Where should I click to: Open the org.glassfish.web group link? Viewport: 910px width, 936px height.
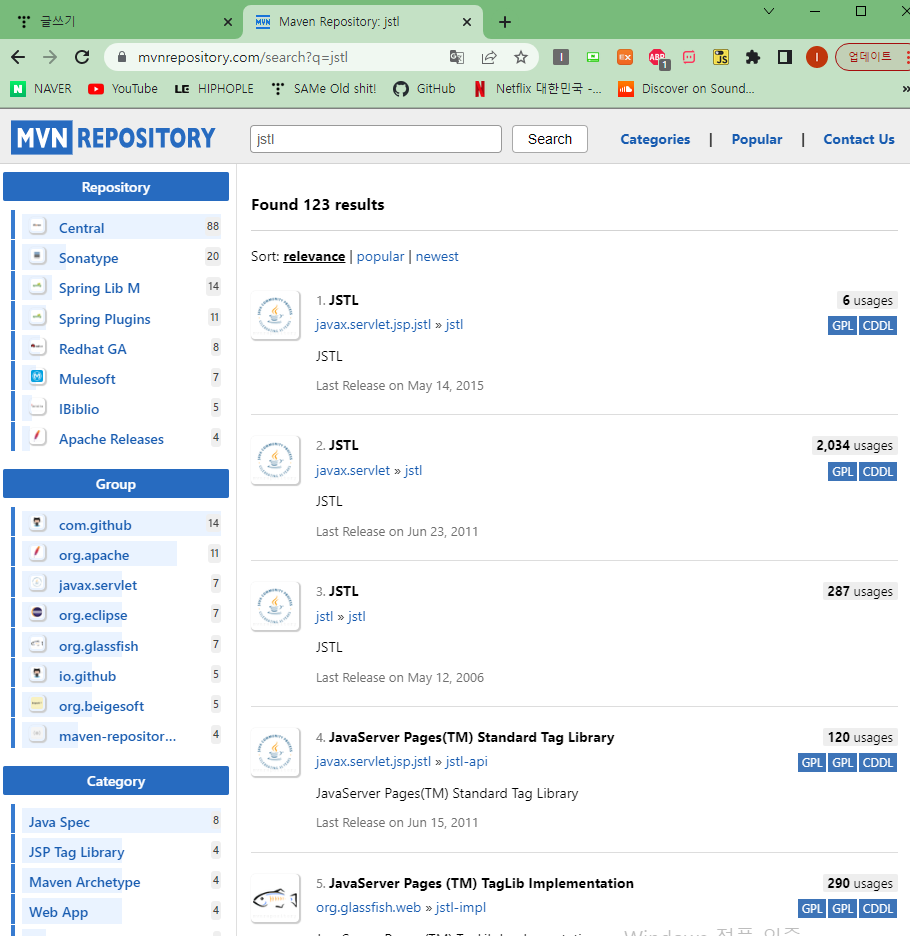(368, 907)
